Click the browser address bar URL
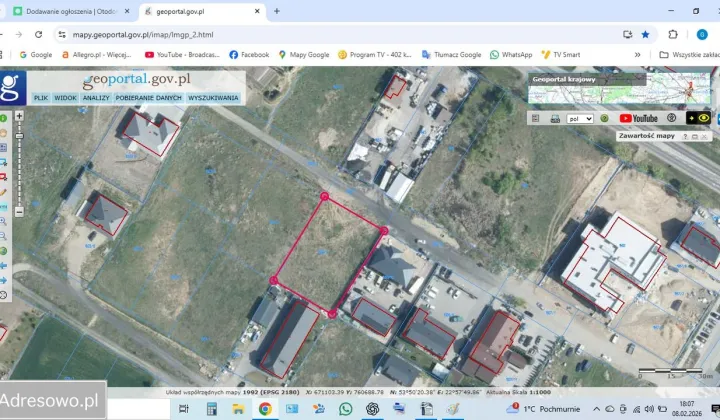720x420 pixels. [143, 34]
